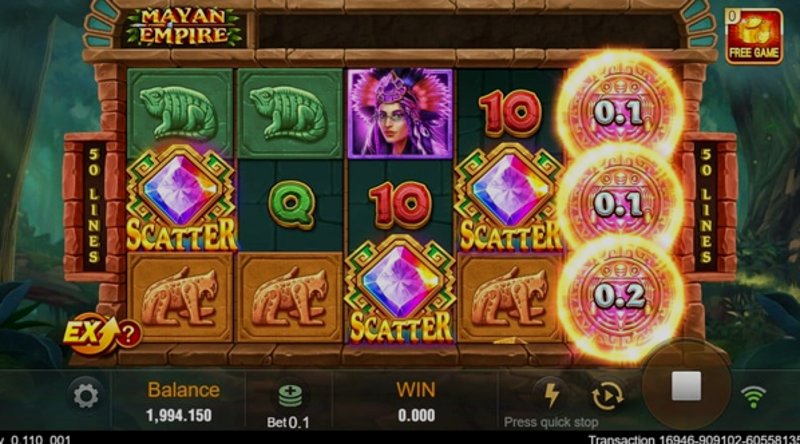800x444 pixels.
Task: Open the Mayan Empire logo
Action: coord(183,27)
